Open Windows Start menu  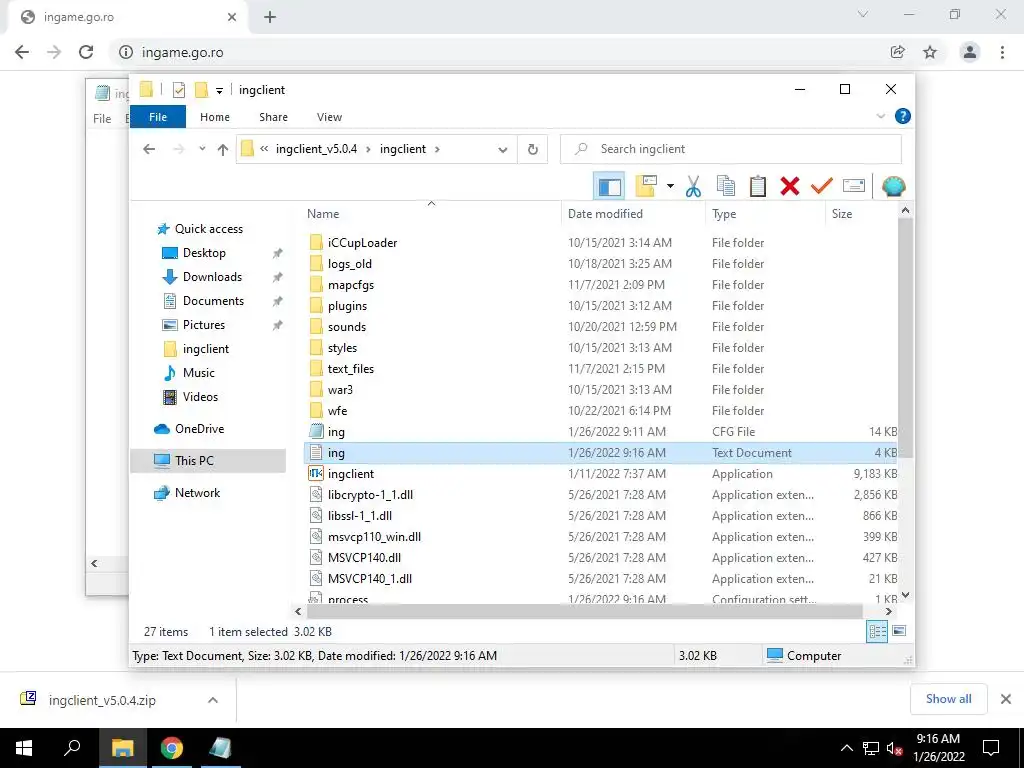point(24,748)
